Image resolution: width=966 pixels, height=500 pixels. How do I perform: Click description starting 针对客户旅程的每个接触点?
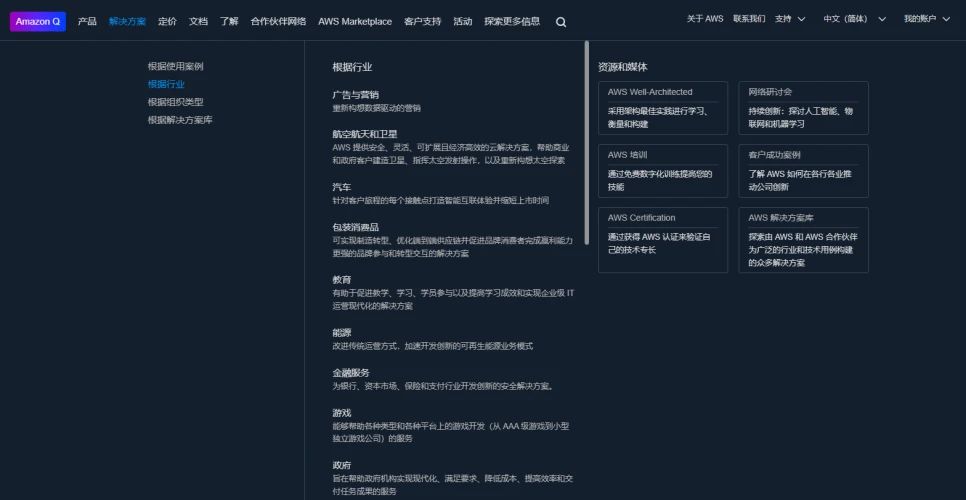[x=440, y=201]
